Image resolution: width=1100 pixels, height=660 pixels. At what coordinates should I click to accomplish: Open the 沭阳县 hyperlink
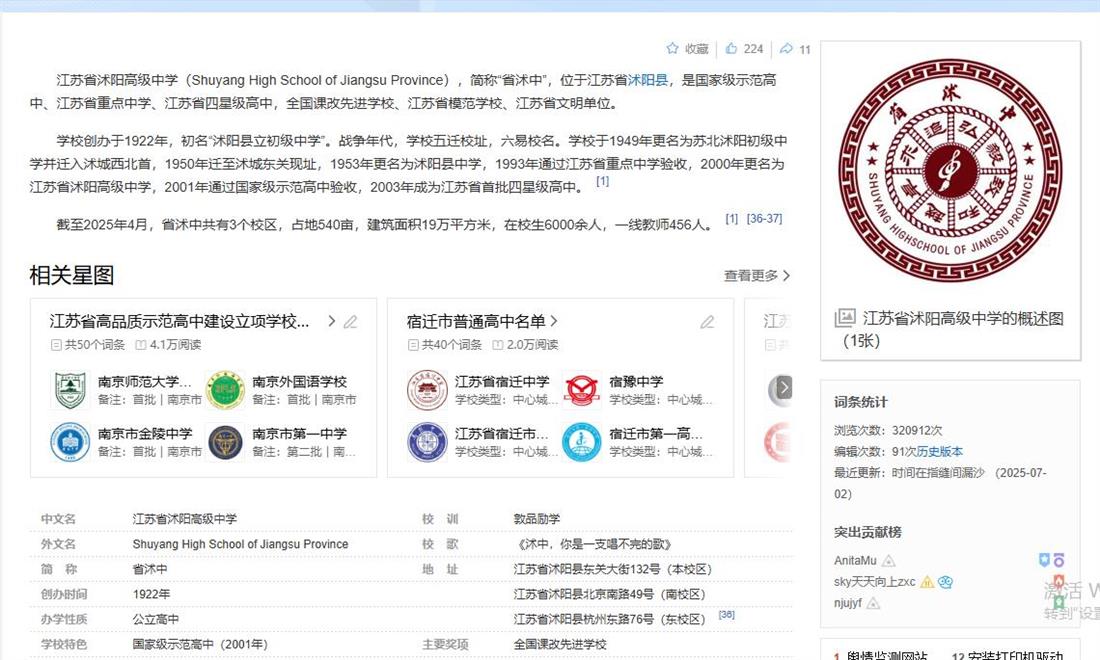pyautogui.click(x=648, y=80)
